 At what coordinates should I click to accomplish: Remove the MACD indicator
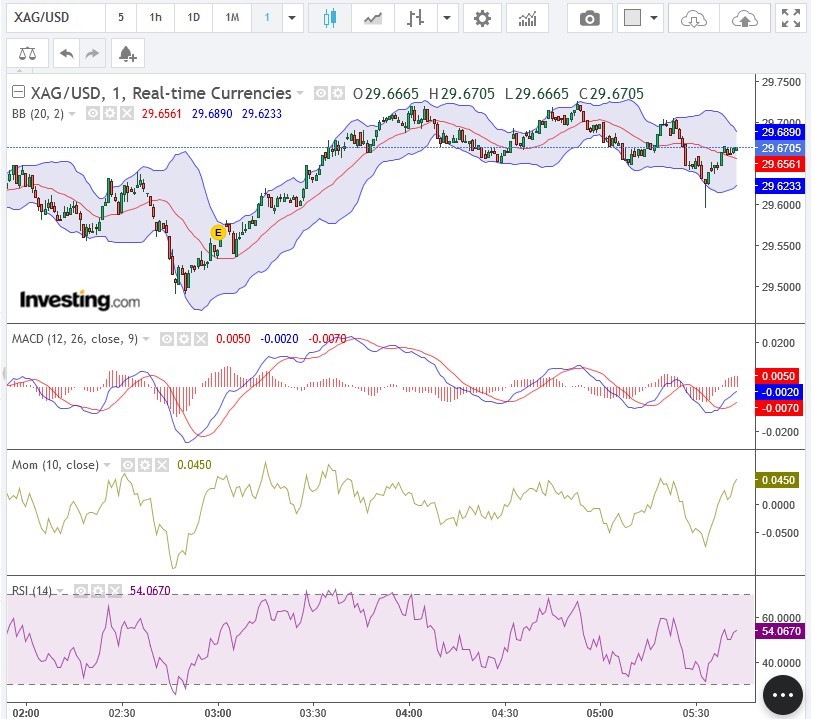[x=201, y=339]
